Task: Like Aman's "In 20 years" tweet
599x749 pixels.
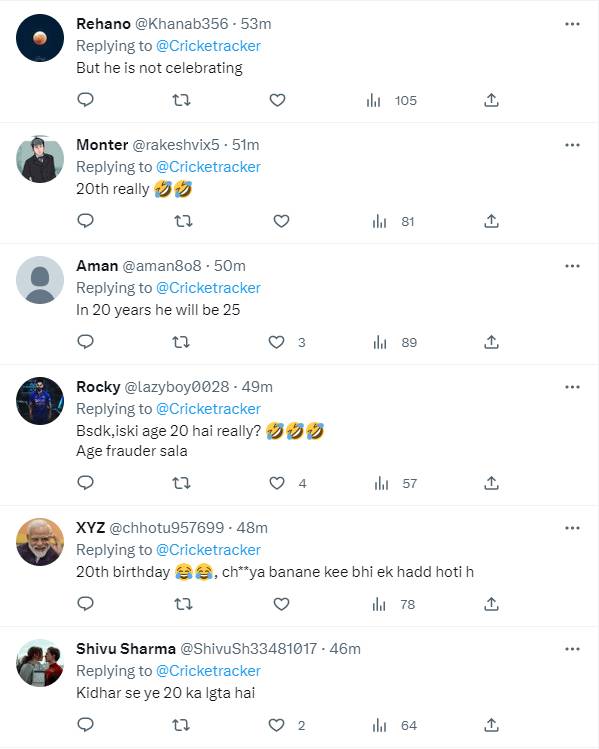Action: coord(277,342)
